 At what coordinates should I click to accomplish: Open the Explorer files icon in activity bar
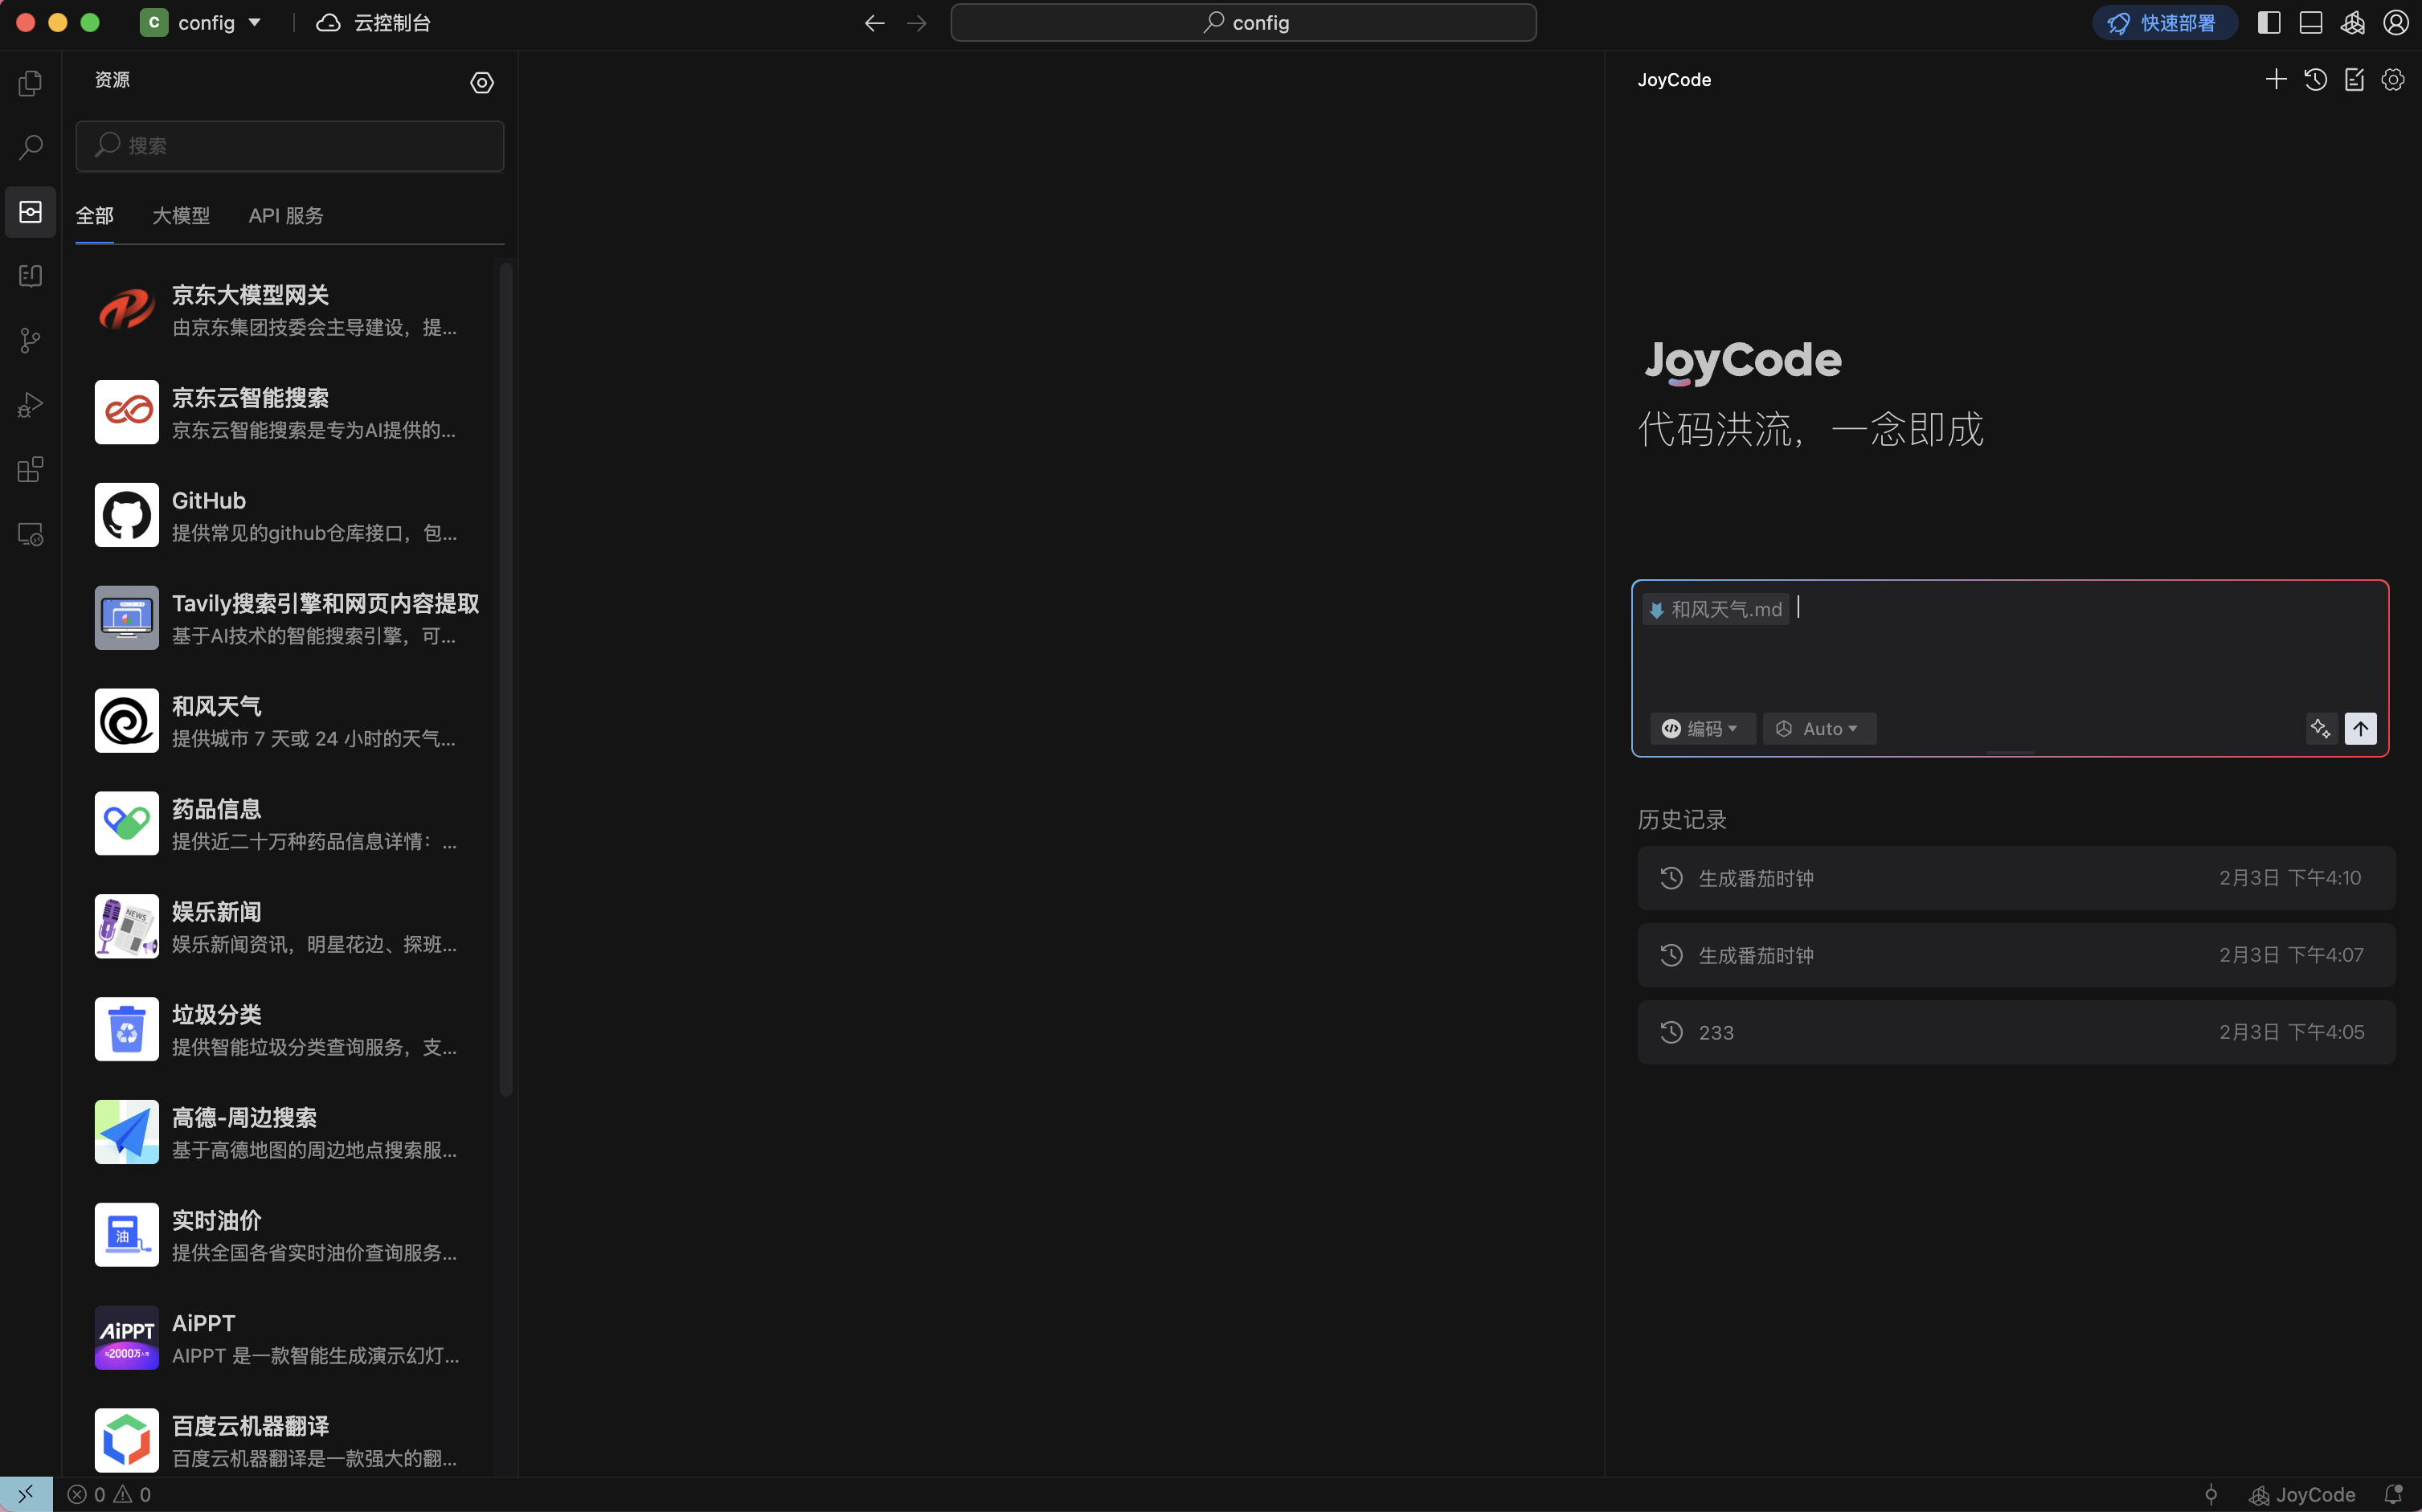[31, 83]
